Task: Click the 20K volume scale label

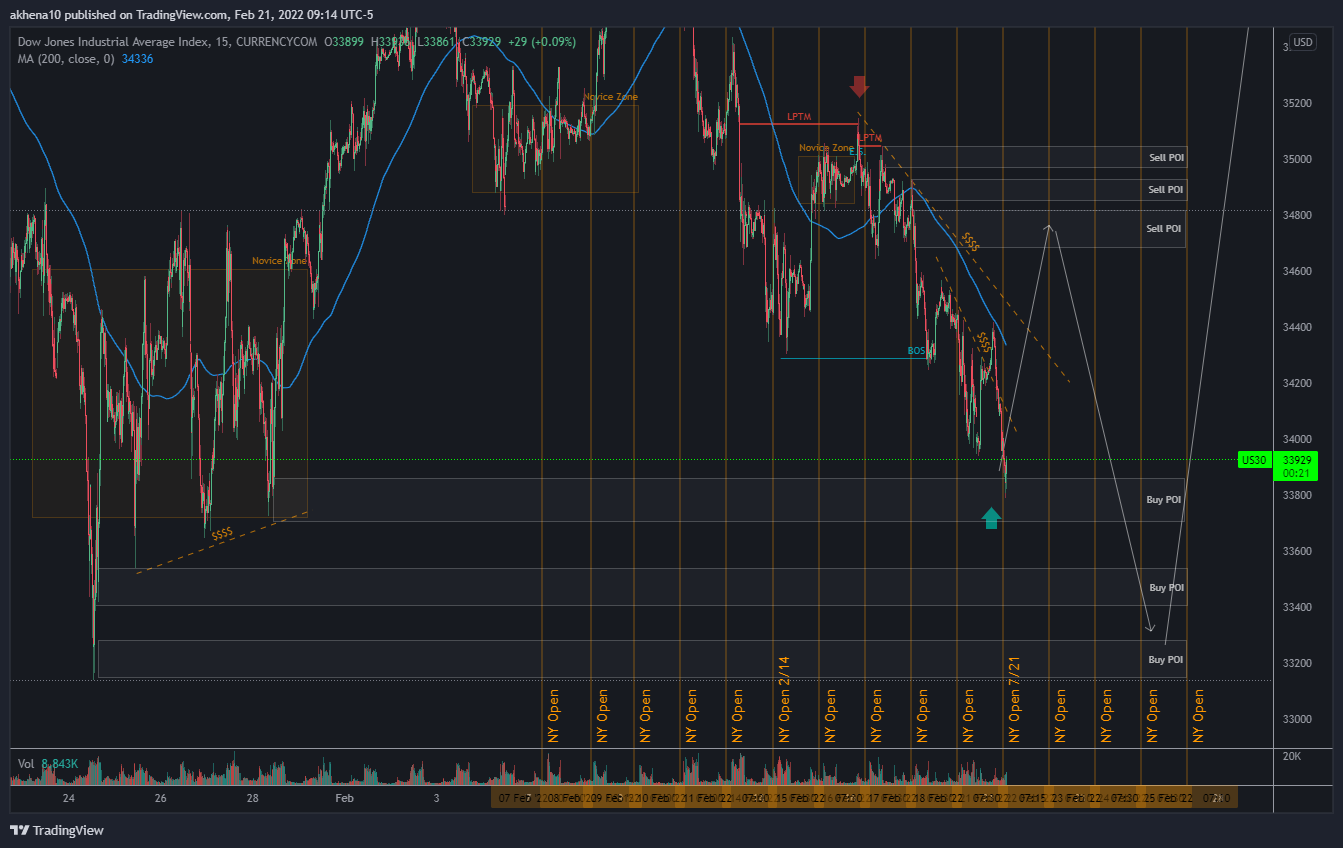Action: (1292, 756)
